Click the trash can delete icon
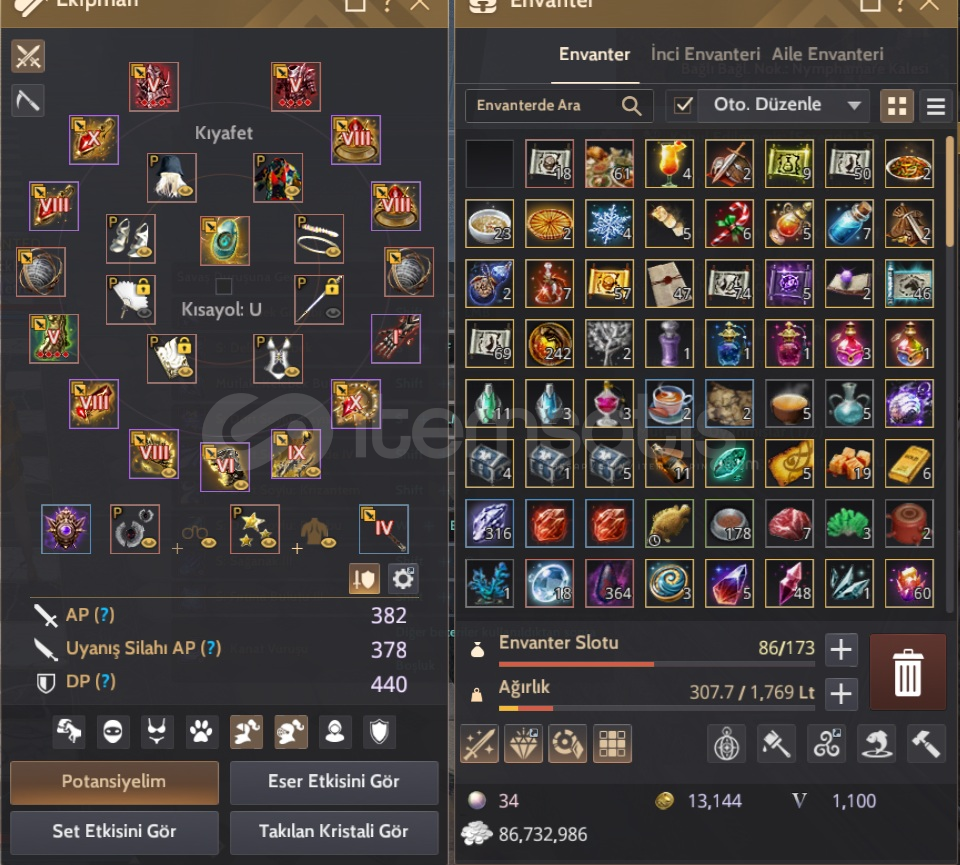The image size is (960, 865). click(x=907, y=672)
